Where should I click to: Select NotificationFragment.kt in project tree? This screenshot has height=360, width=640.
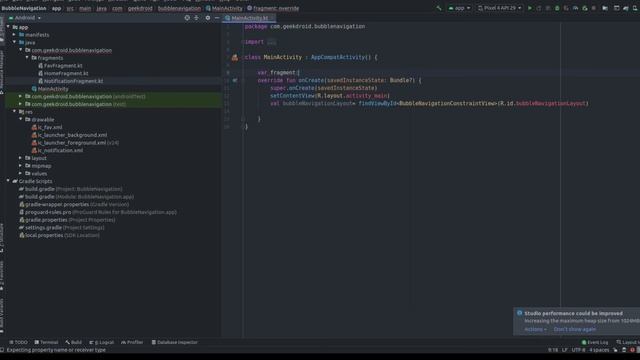pos(70,81)
